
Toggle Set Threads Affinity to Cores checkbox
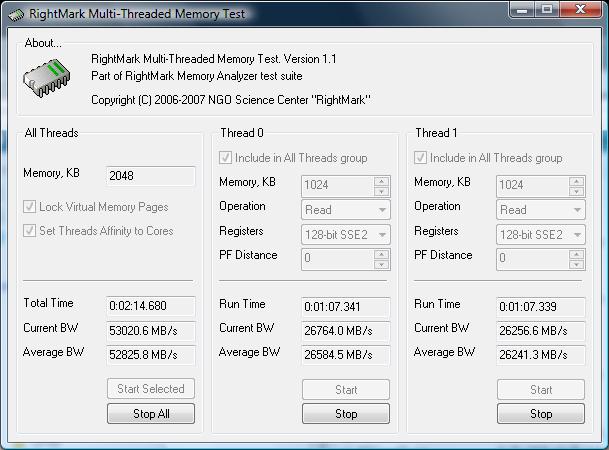30,231
